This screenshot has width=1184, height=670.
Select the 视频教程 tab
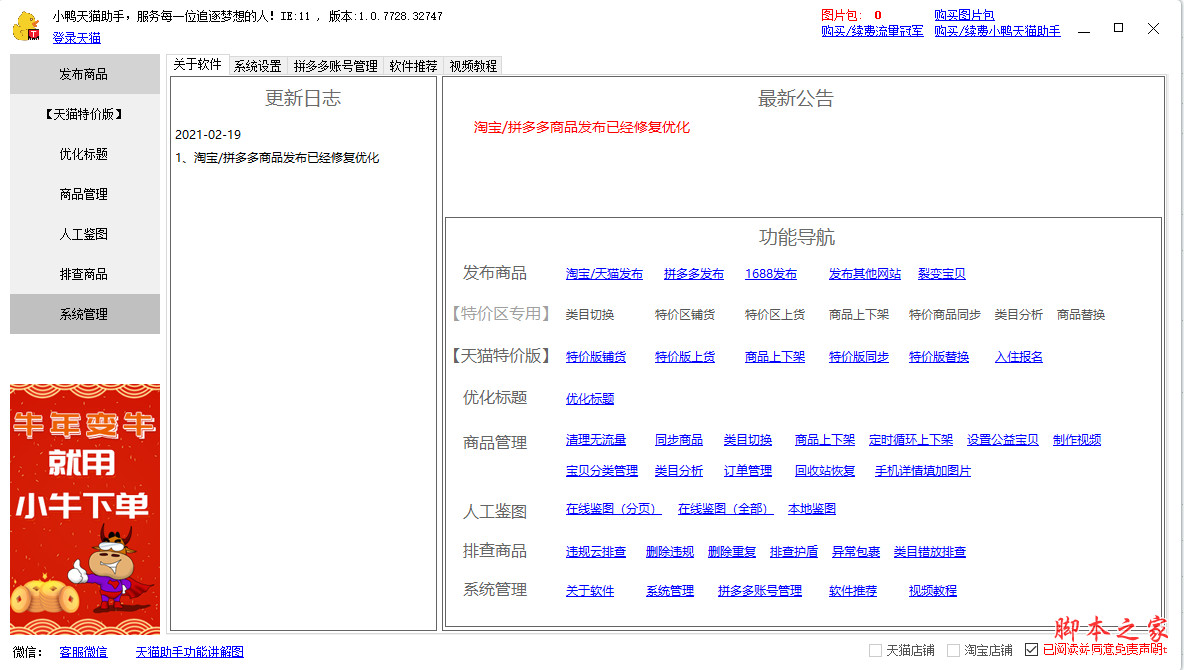tap(473, 66)
